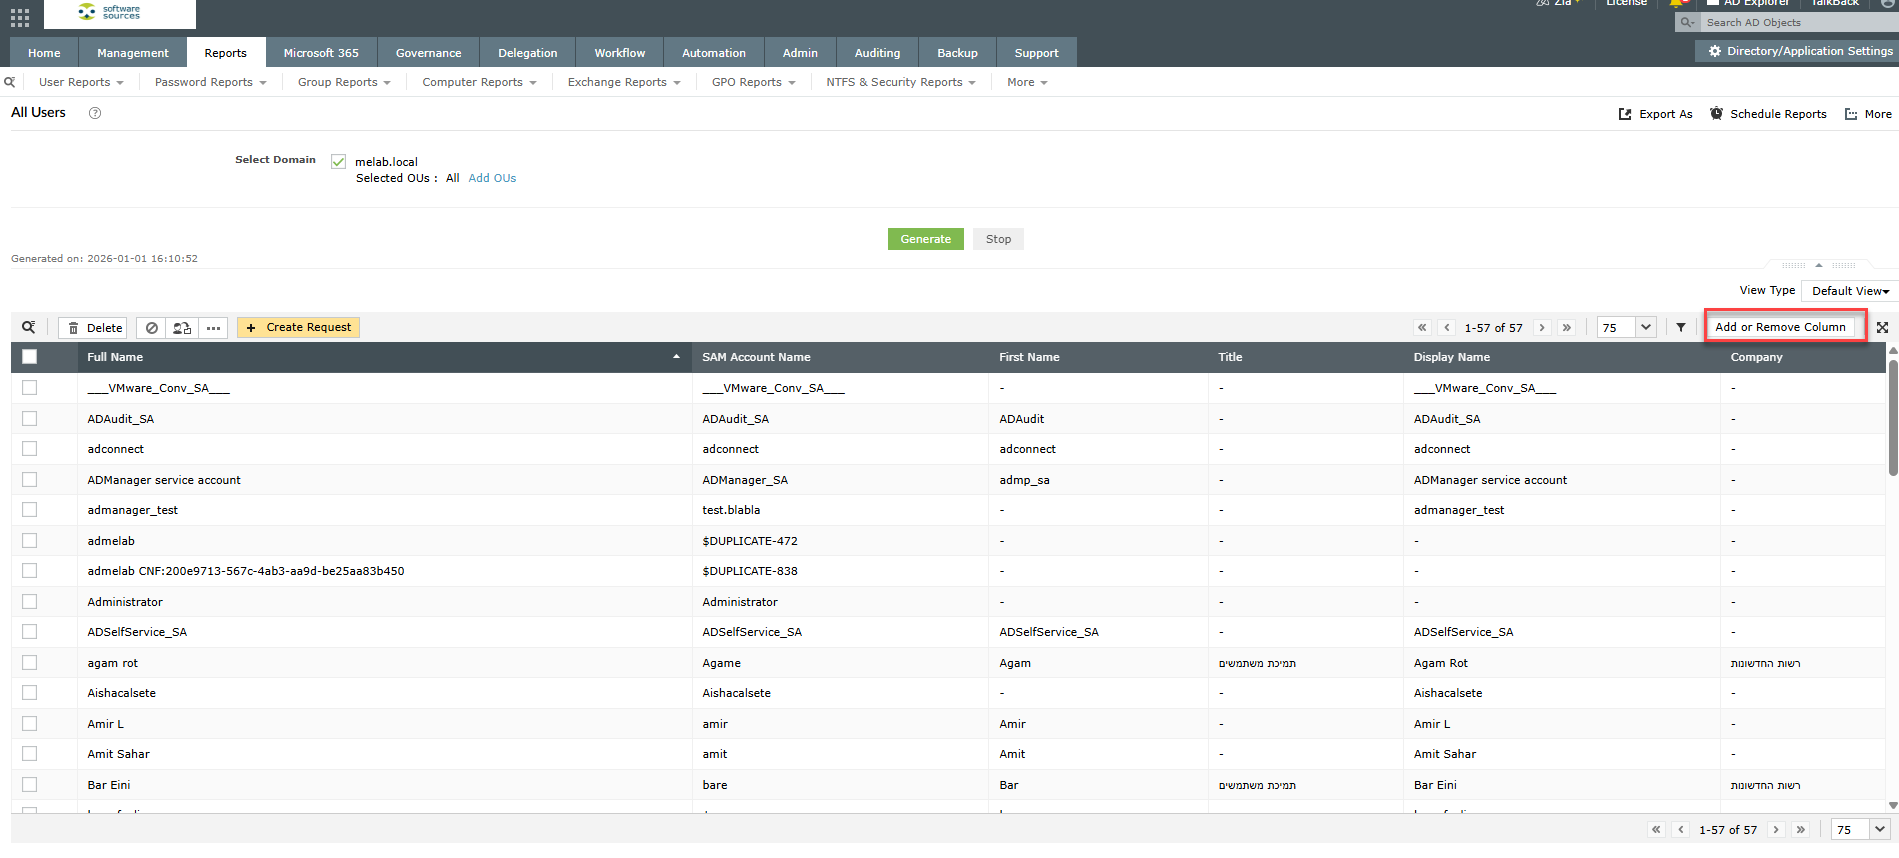Click the All Users help question icon
This screenshot has height=858, width=1899.
[x=95, y=113]
